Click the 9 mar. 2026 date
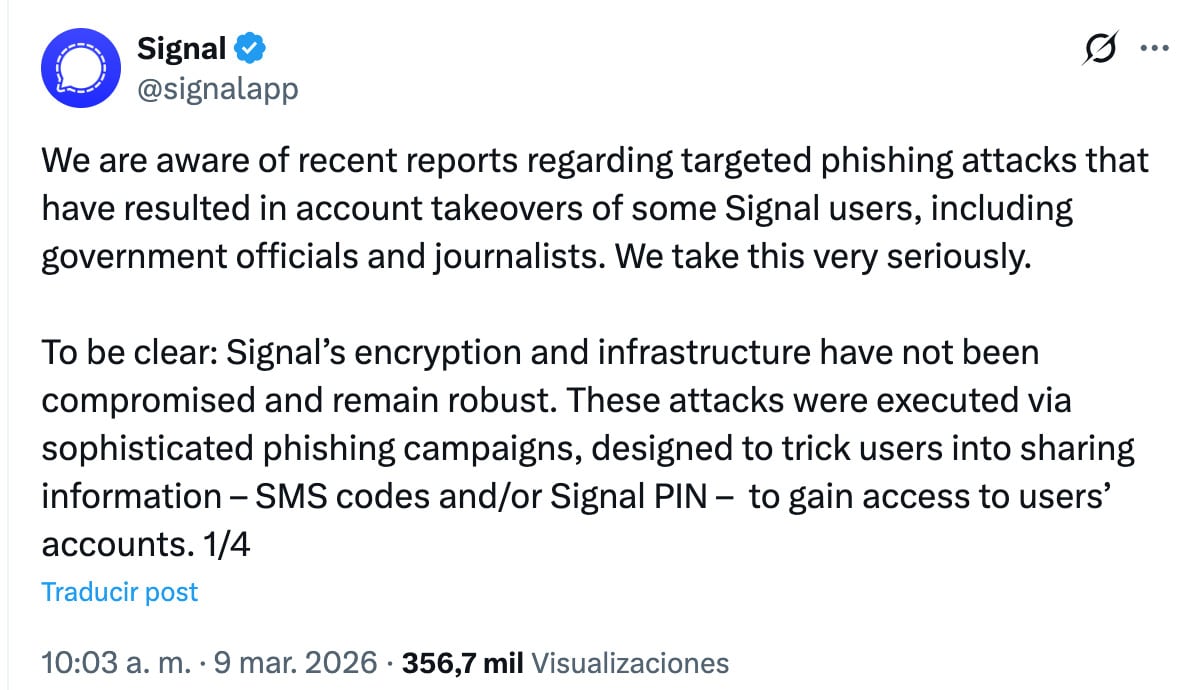The height and width of the screenshot is (690, 1204). [292, 662]
